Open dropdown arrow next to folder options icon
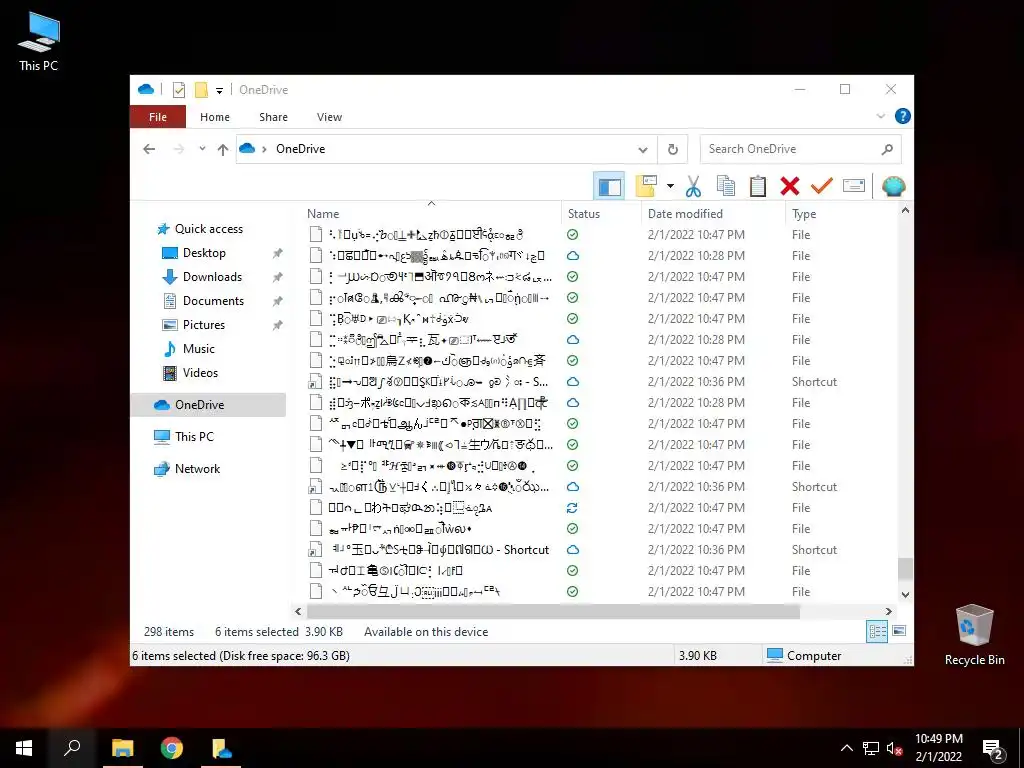The width and height of the screenshot is (1024, 768). (670, 187)
